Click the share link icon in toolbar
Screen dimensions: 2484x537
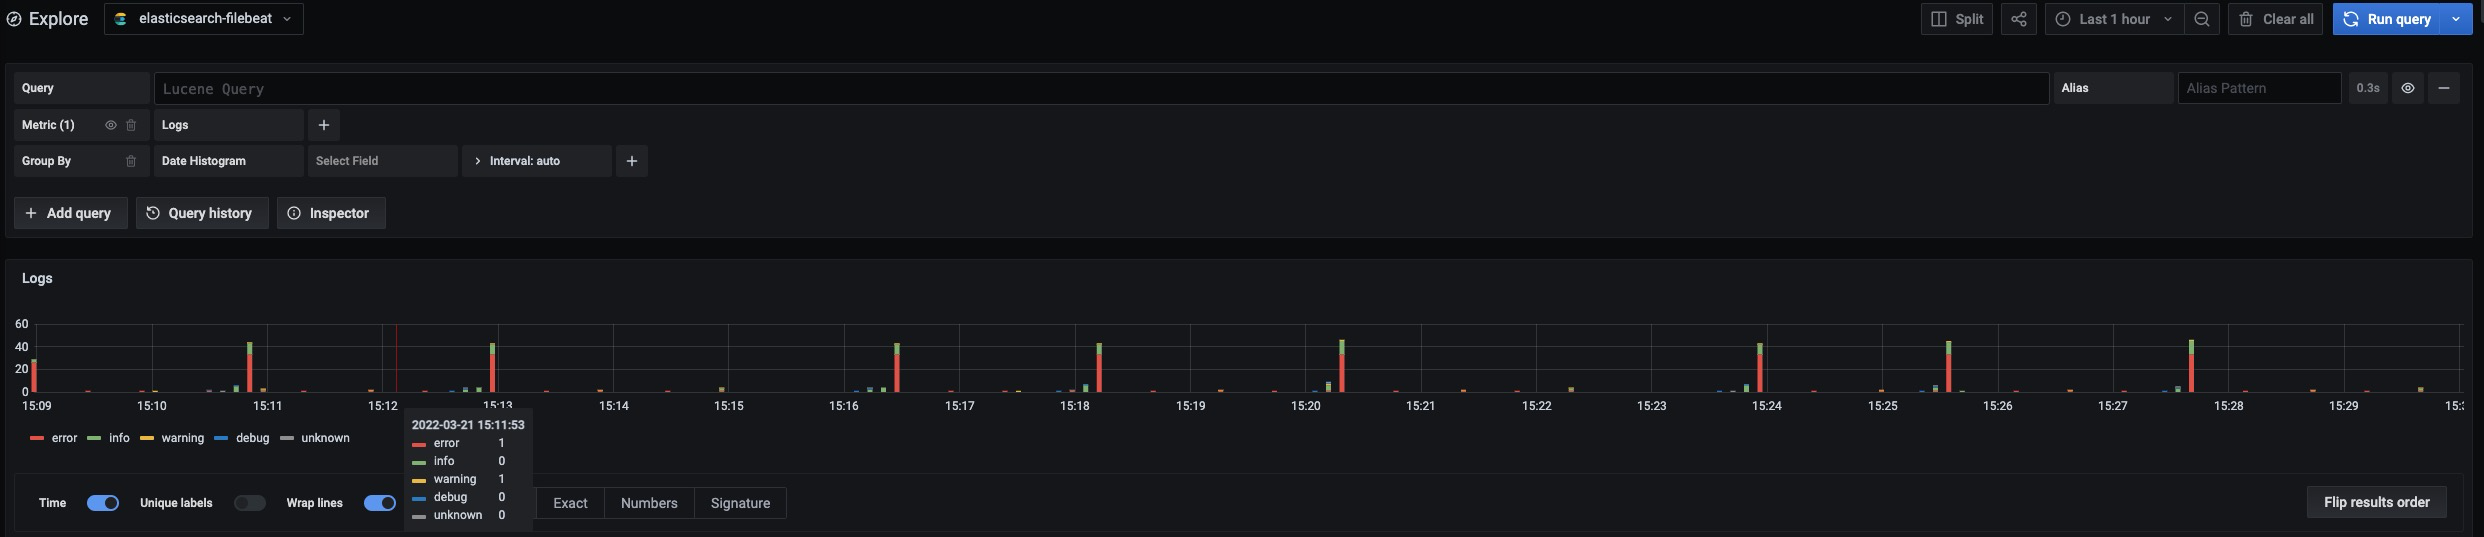(2018, 19)
